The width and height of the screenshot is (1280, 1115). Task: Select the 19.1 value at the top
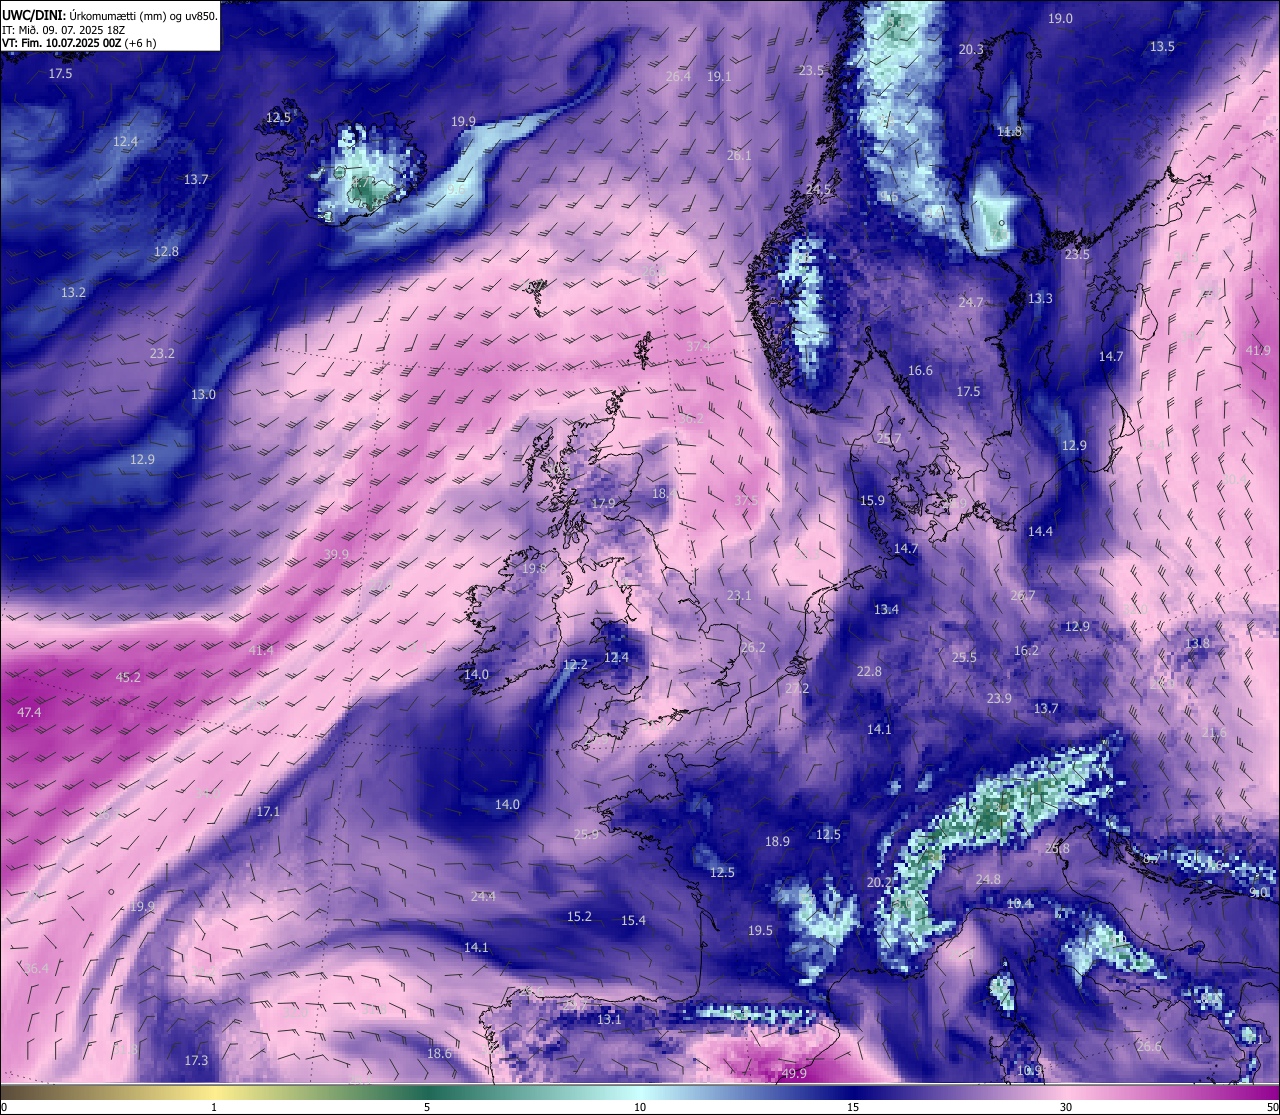click(x=719, y=76)
